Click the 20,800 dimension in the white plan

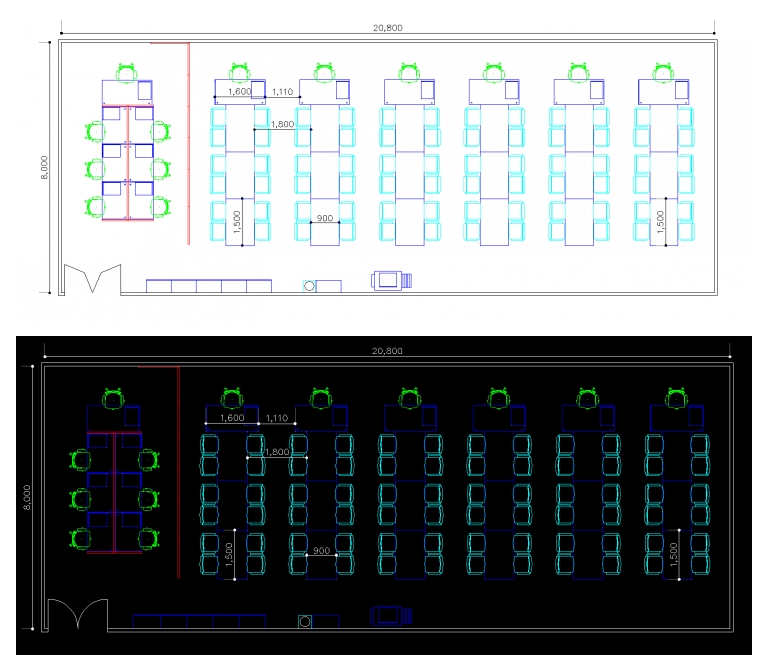pos(388,28)
